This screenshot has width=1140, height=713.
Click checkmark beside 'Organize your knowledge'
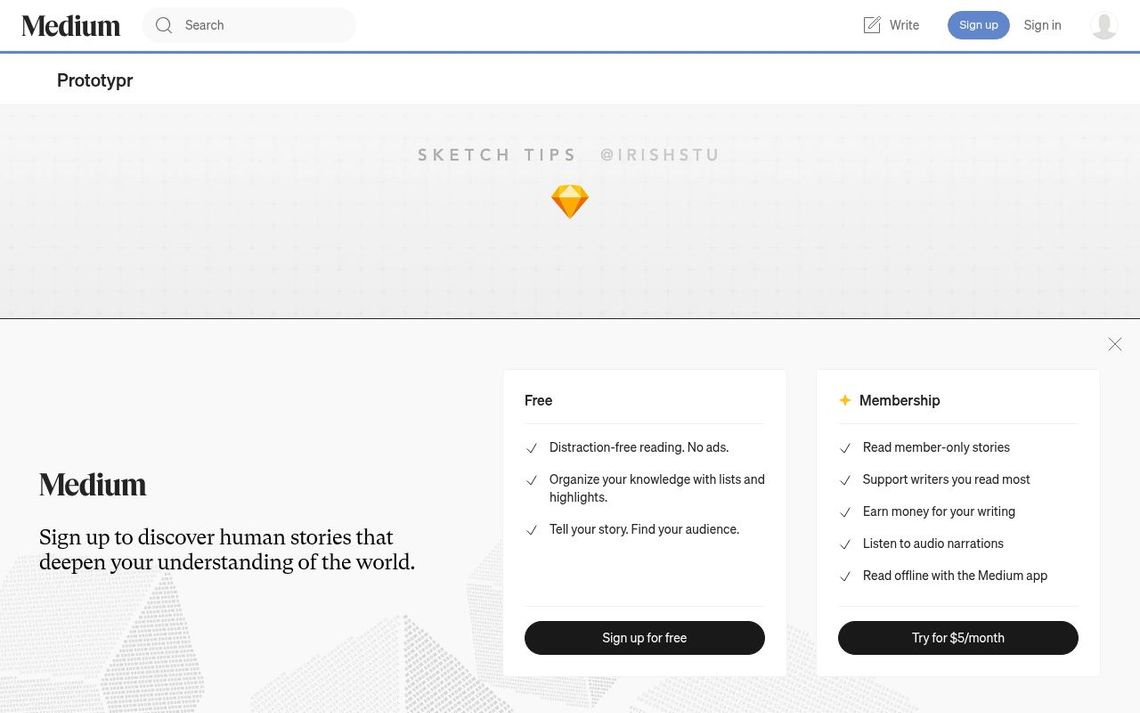531,480
